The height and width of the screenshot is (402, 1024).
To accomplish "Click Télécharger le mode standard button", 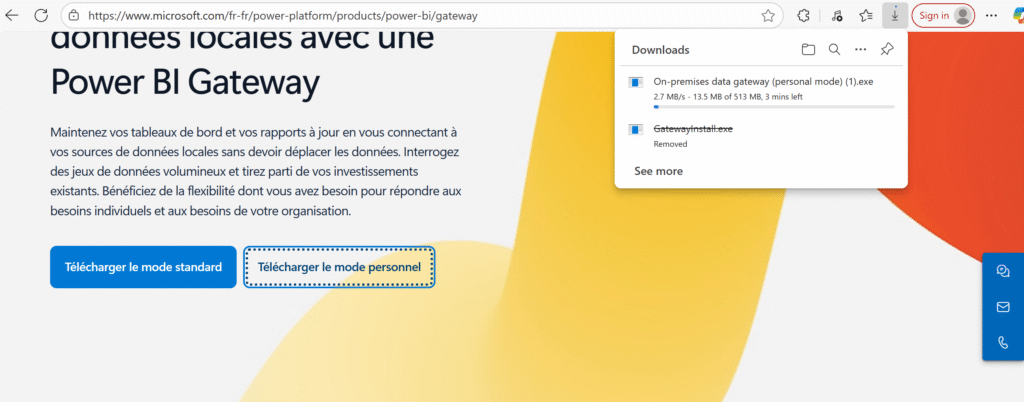I will (143, 267).
